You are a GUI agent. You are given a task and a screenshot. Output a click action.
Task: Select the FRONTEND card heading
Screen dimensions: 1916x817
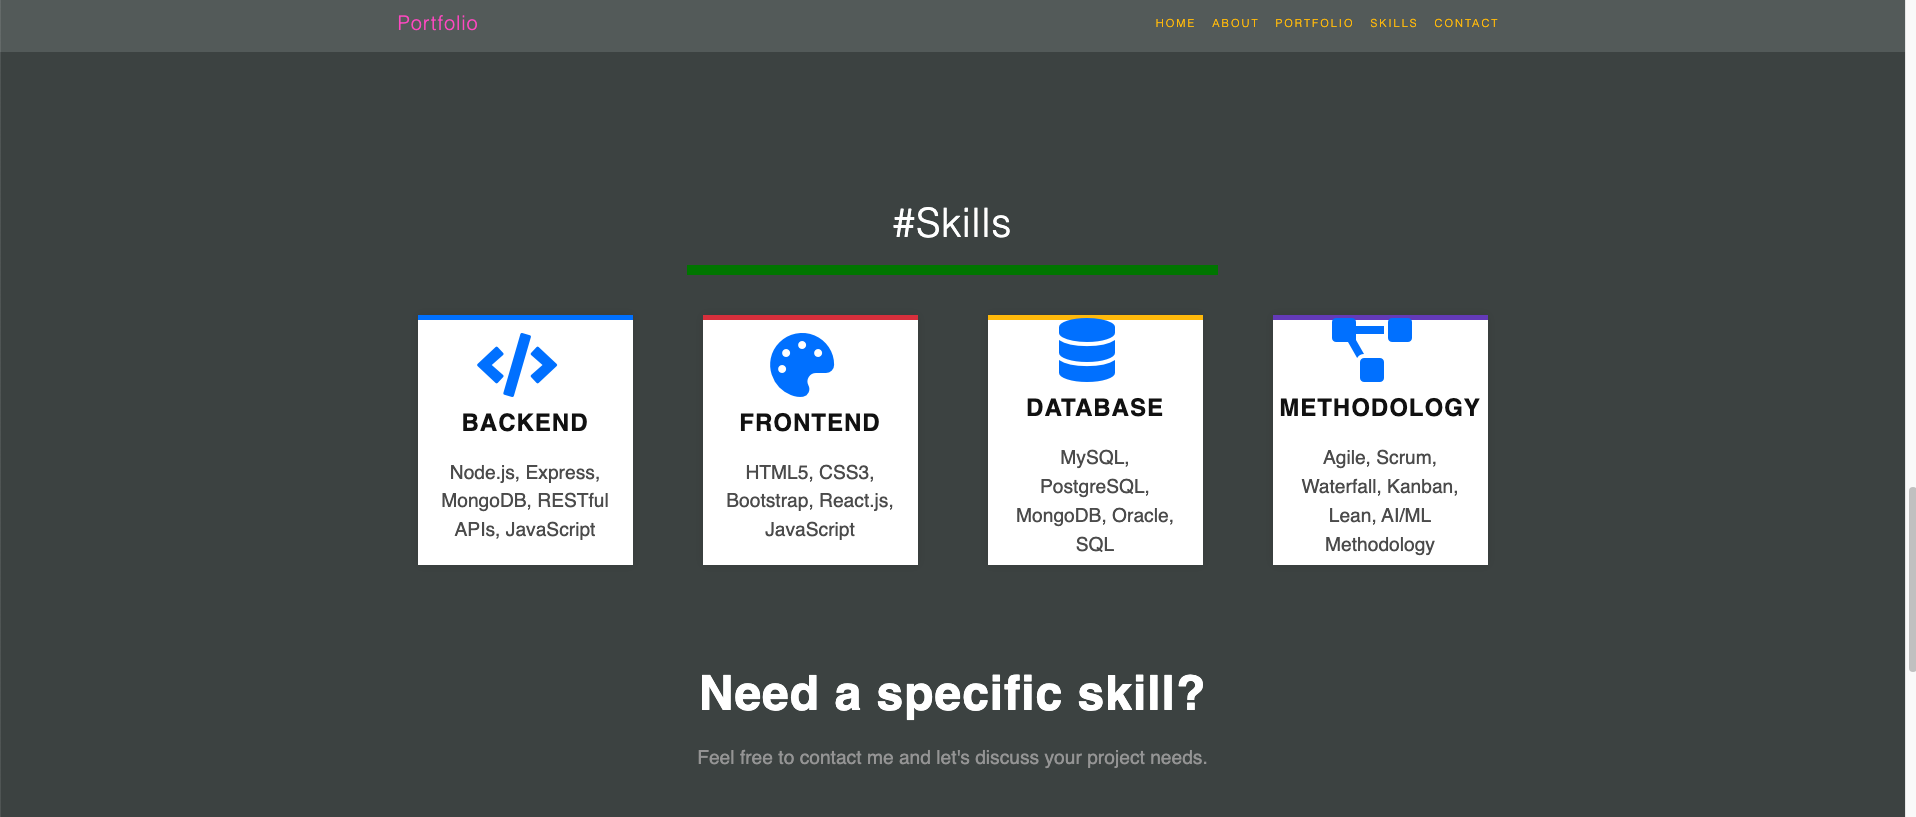click(x=810, y=423)
